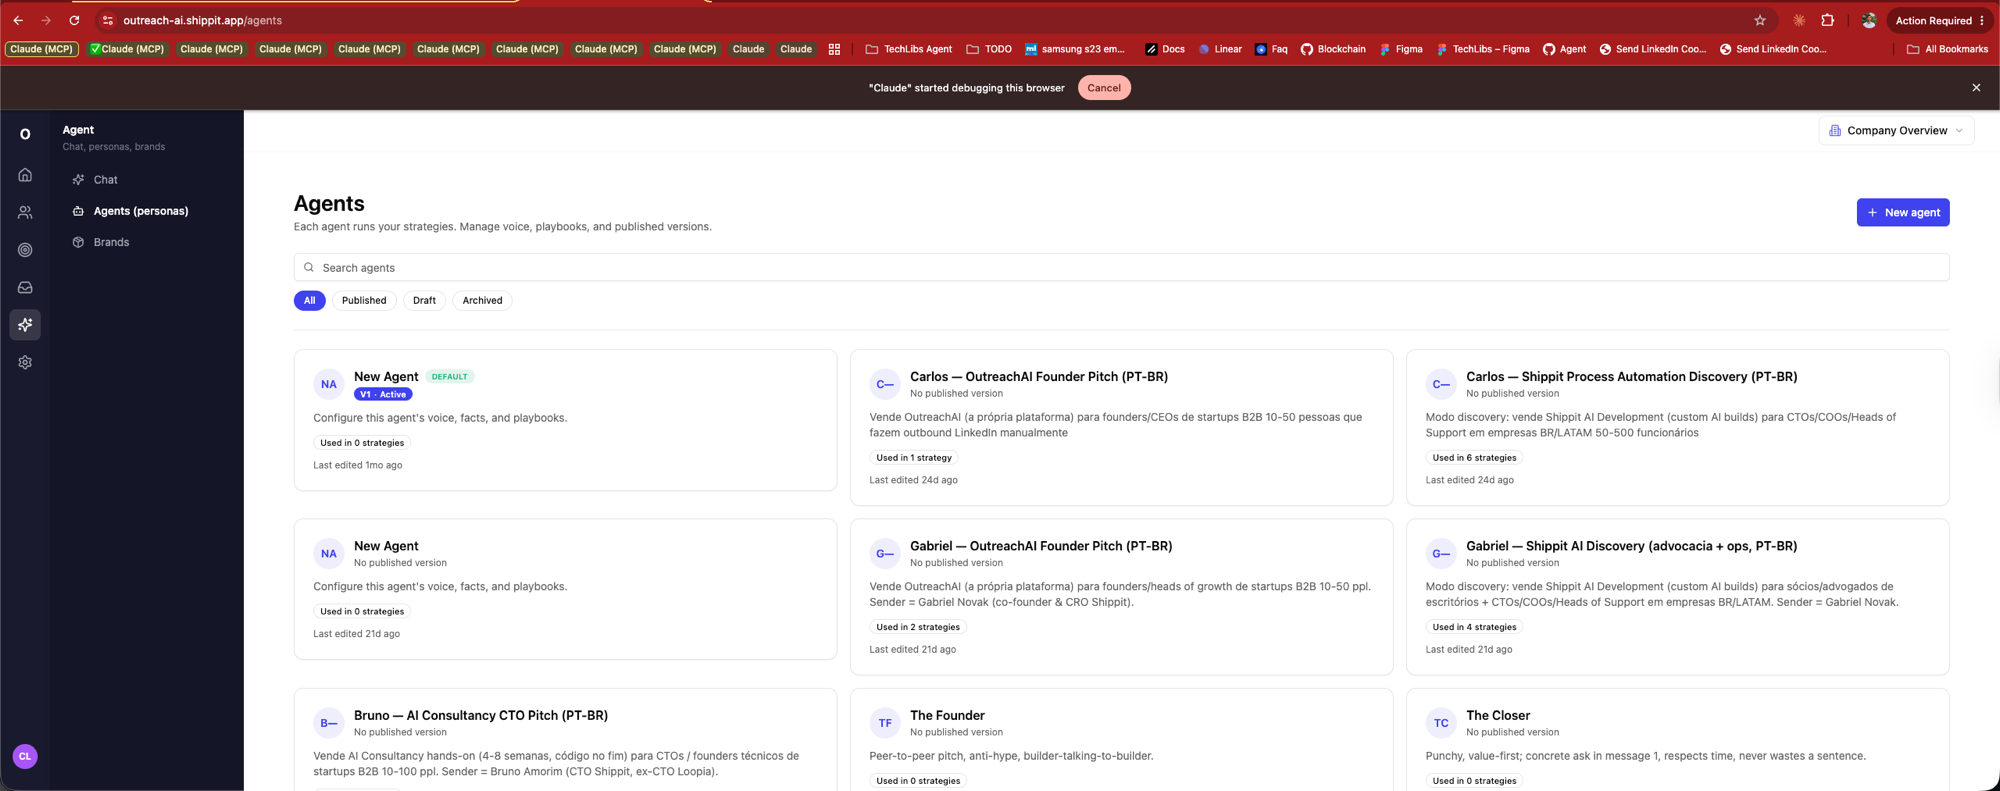Click the TC avatar of The Closer
Viewport: 2000px width, 791px height.
[1441, 723]
